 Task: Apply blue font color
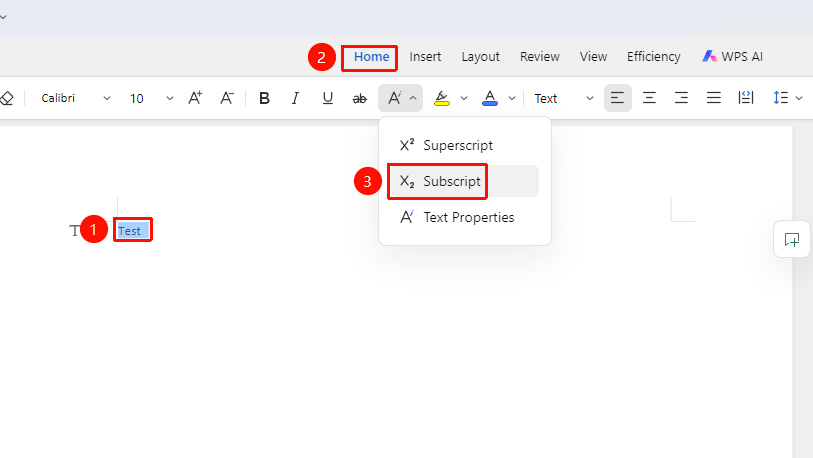coord(489,98)
